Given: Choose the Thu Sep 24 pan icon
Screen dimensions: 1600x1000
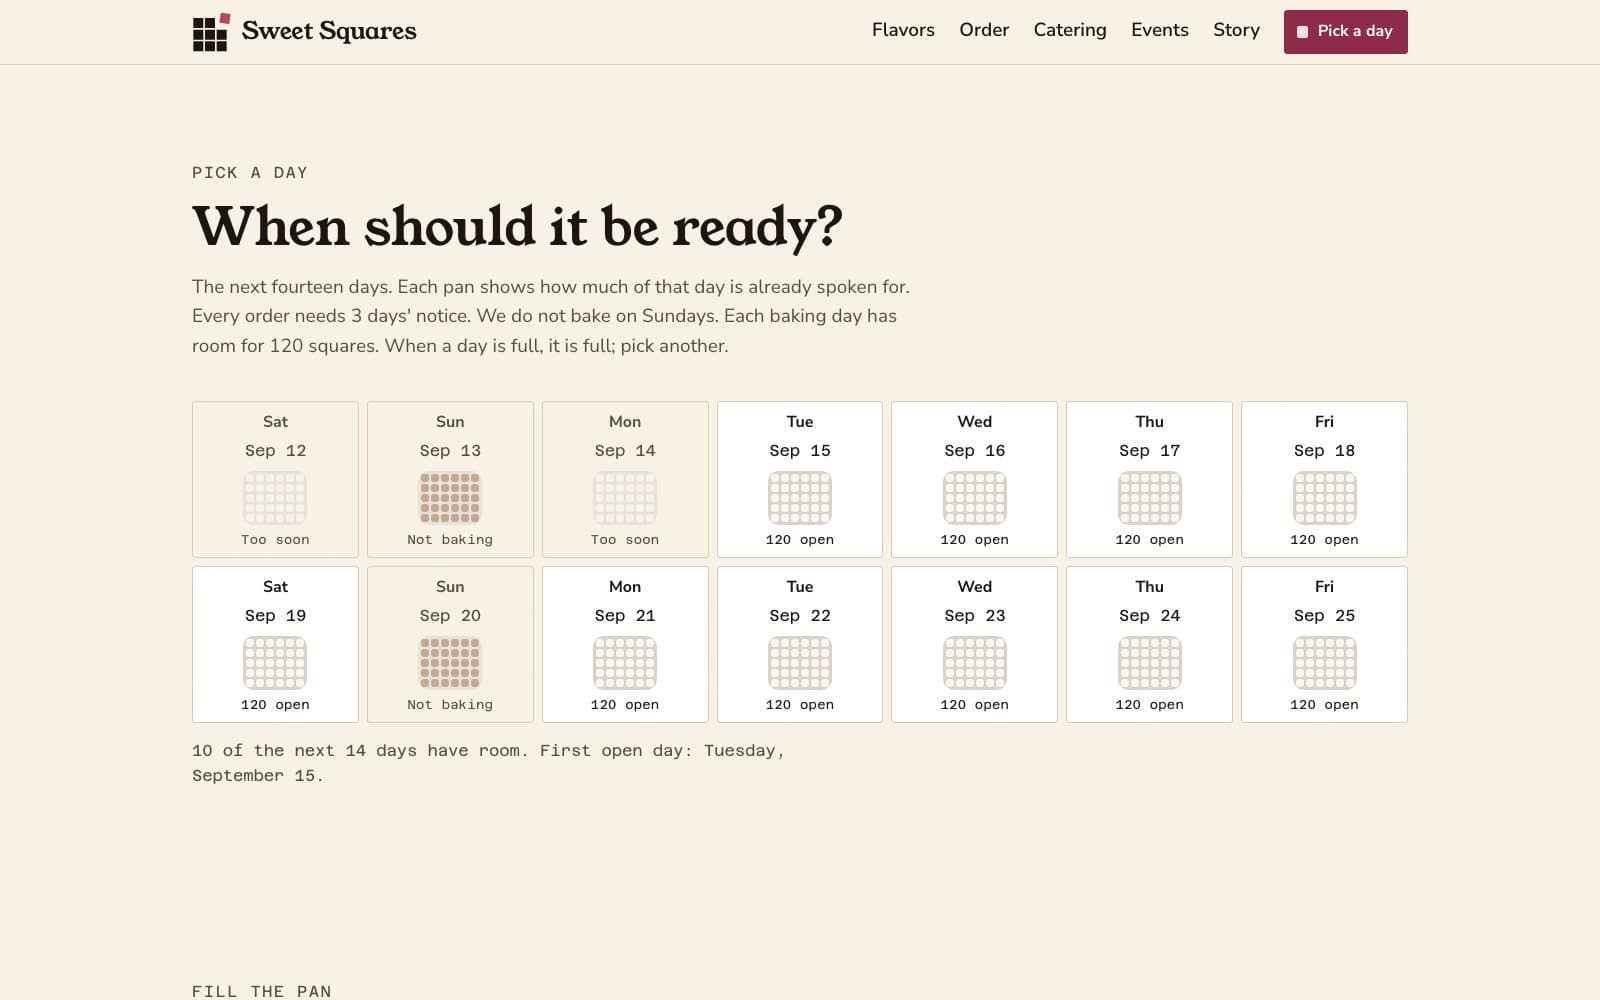Looking at the screenshot, I should coord(1150,663).
